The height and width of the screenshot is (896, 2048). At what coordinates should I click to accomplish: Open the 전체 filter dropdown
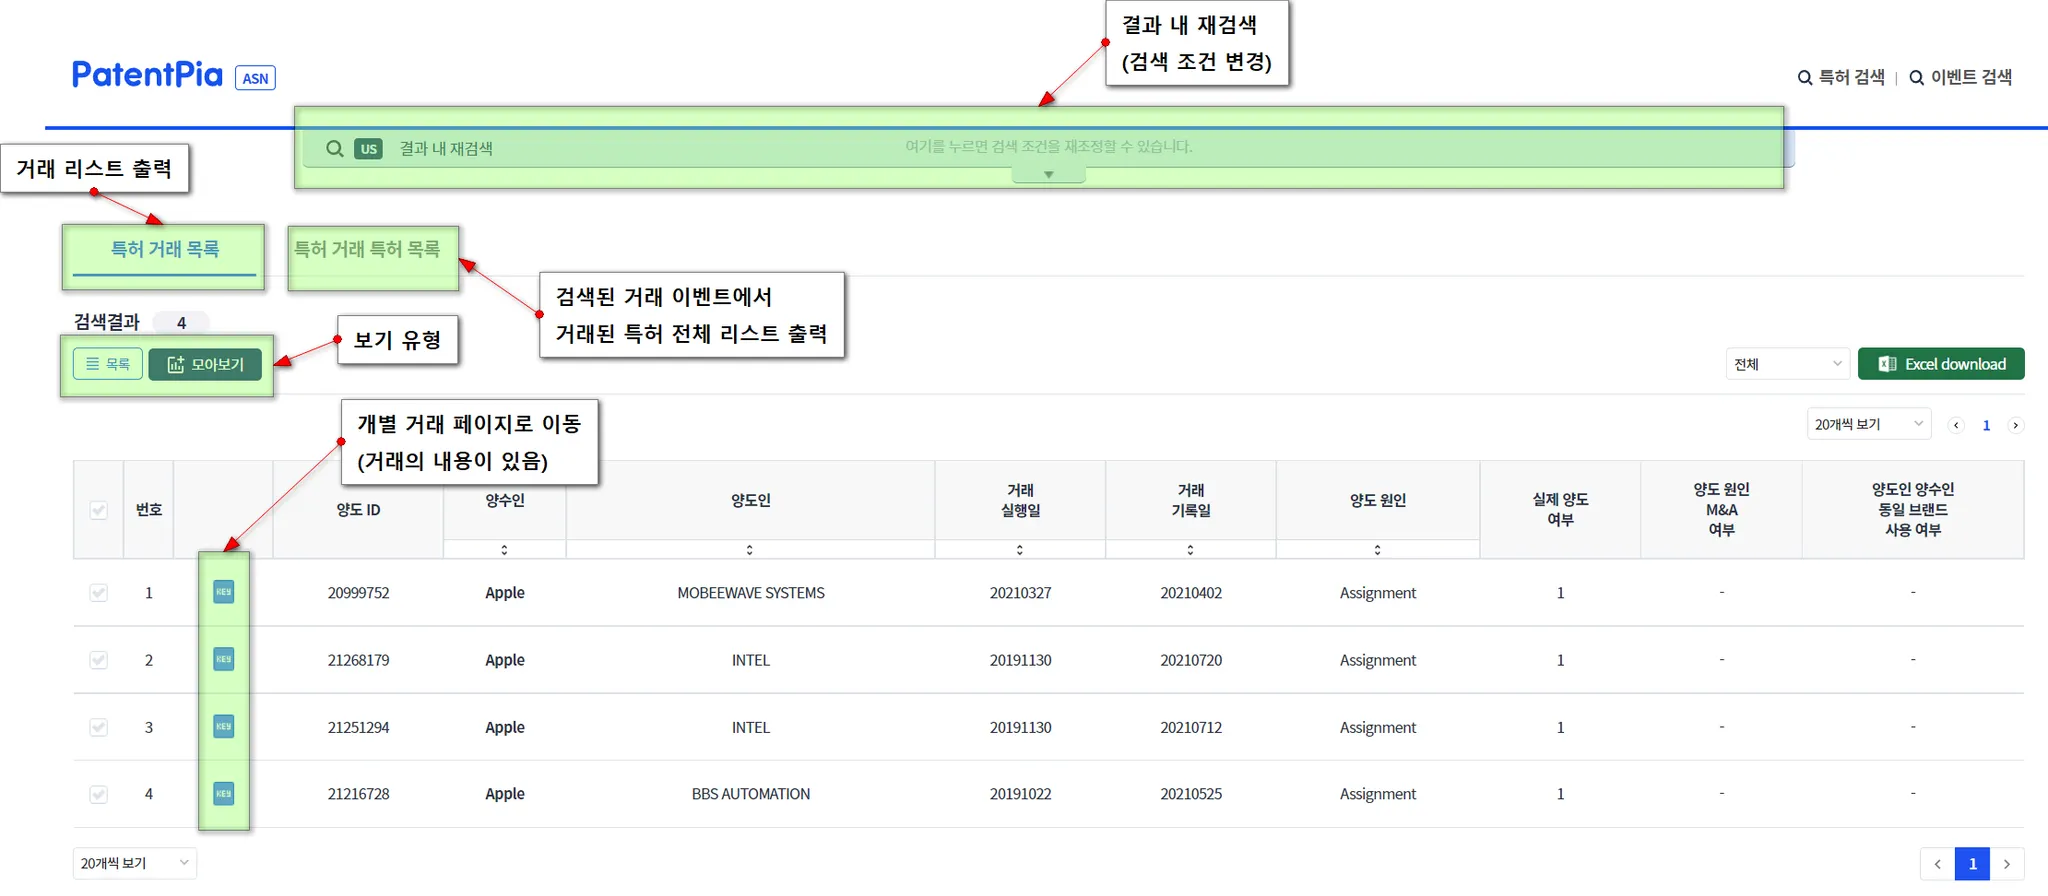click(1787, 364)
